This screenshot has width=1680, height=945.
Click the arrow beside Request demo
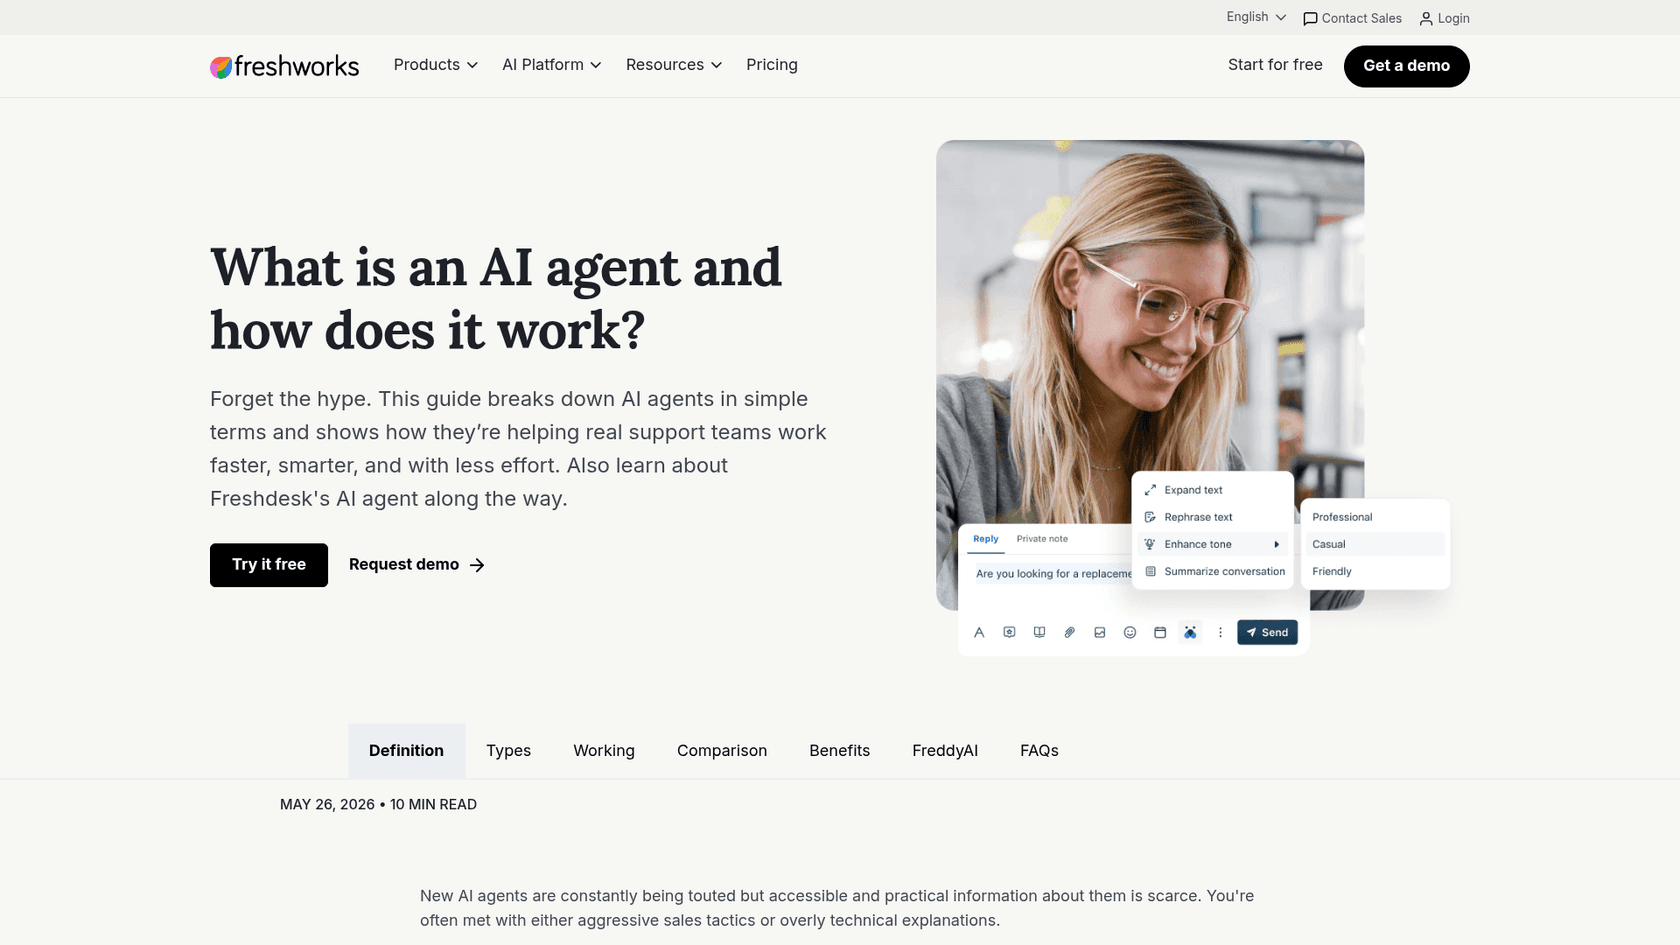(x=477, y=565)
